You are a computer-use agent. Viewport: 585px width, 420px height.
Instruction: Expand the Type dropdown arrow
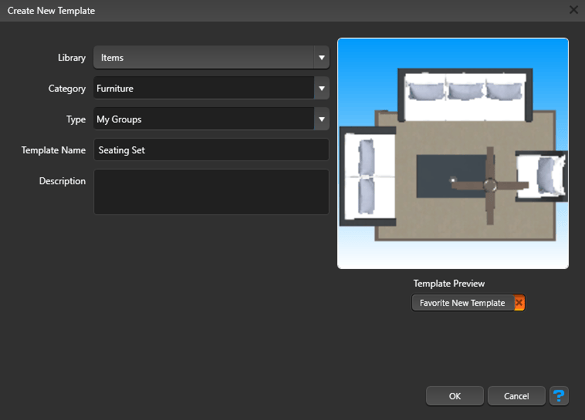click(x=322, y=119)
